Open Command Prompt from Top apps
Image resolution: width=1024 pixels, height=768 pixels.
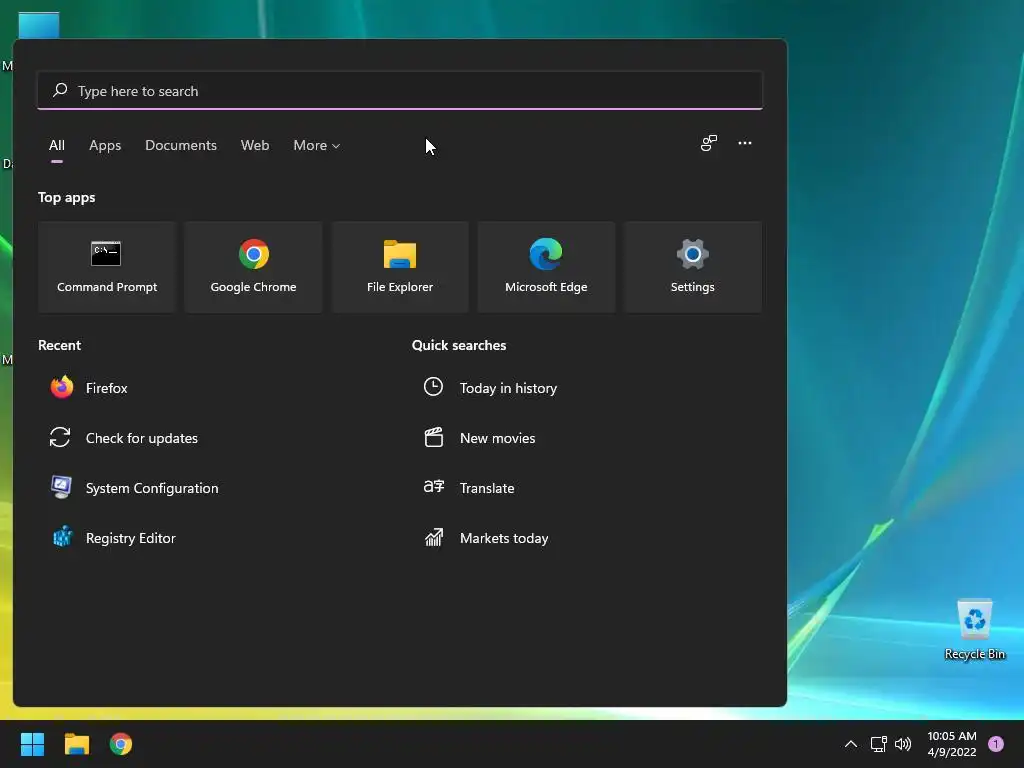click(x=106, y=267)
